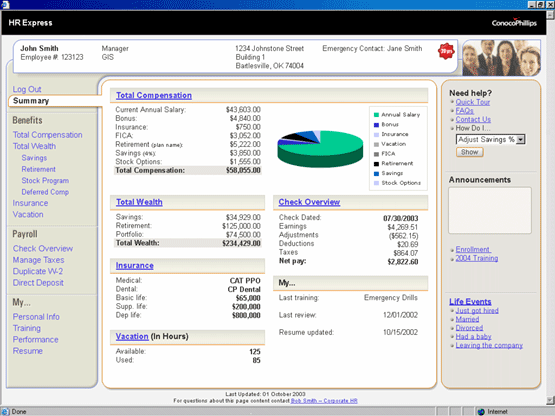
Task: Click the blue Bonus legend swatch
Action: point(376,125)
